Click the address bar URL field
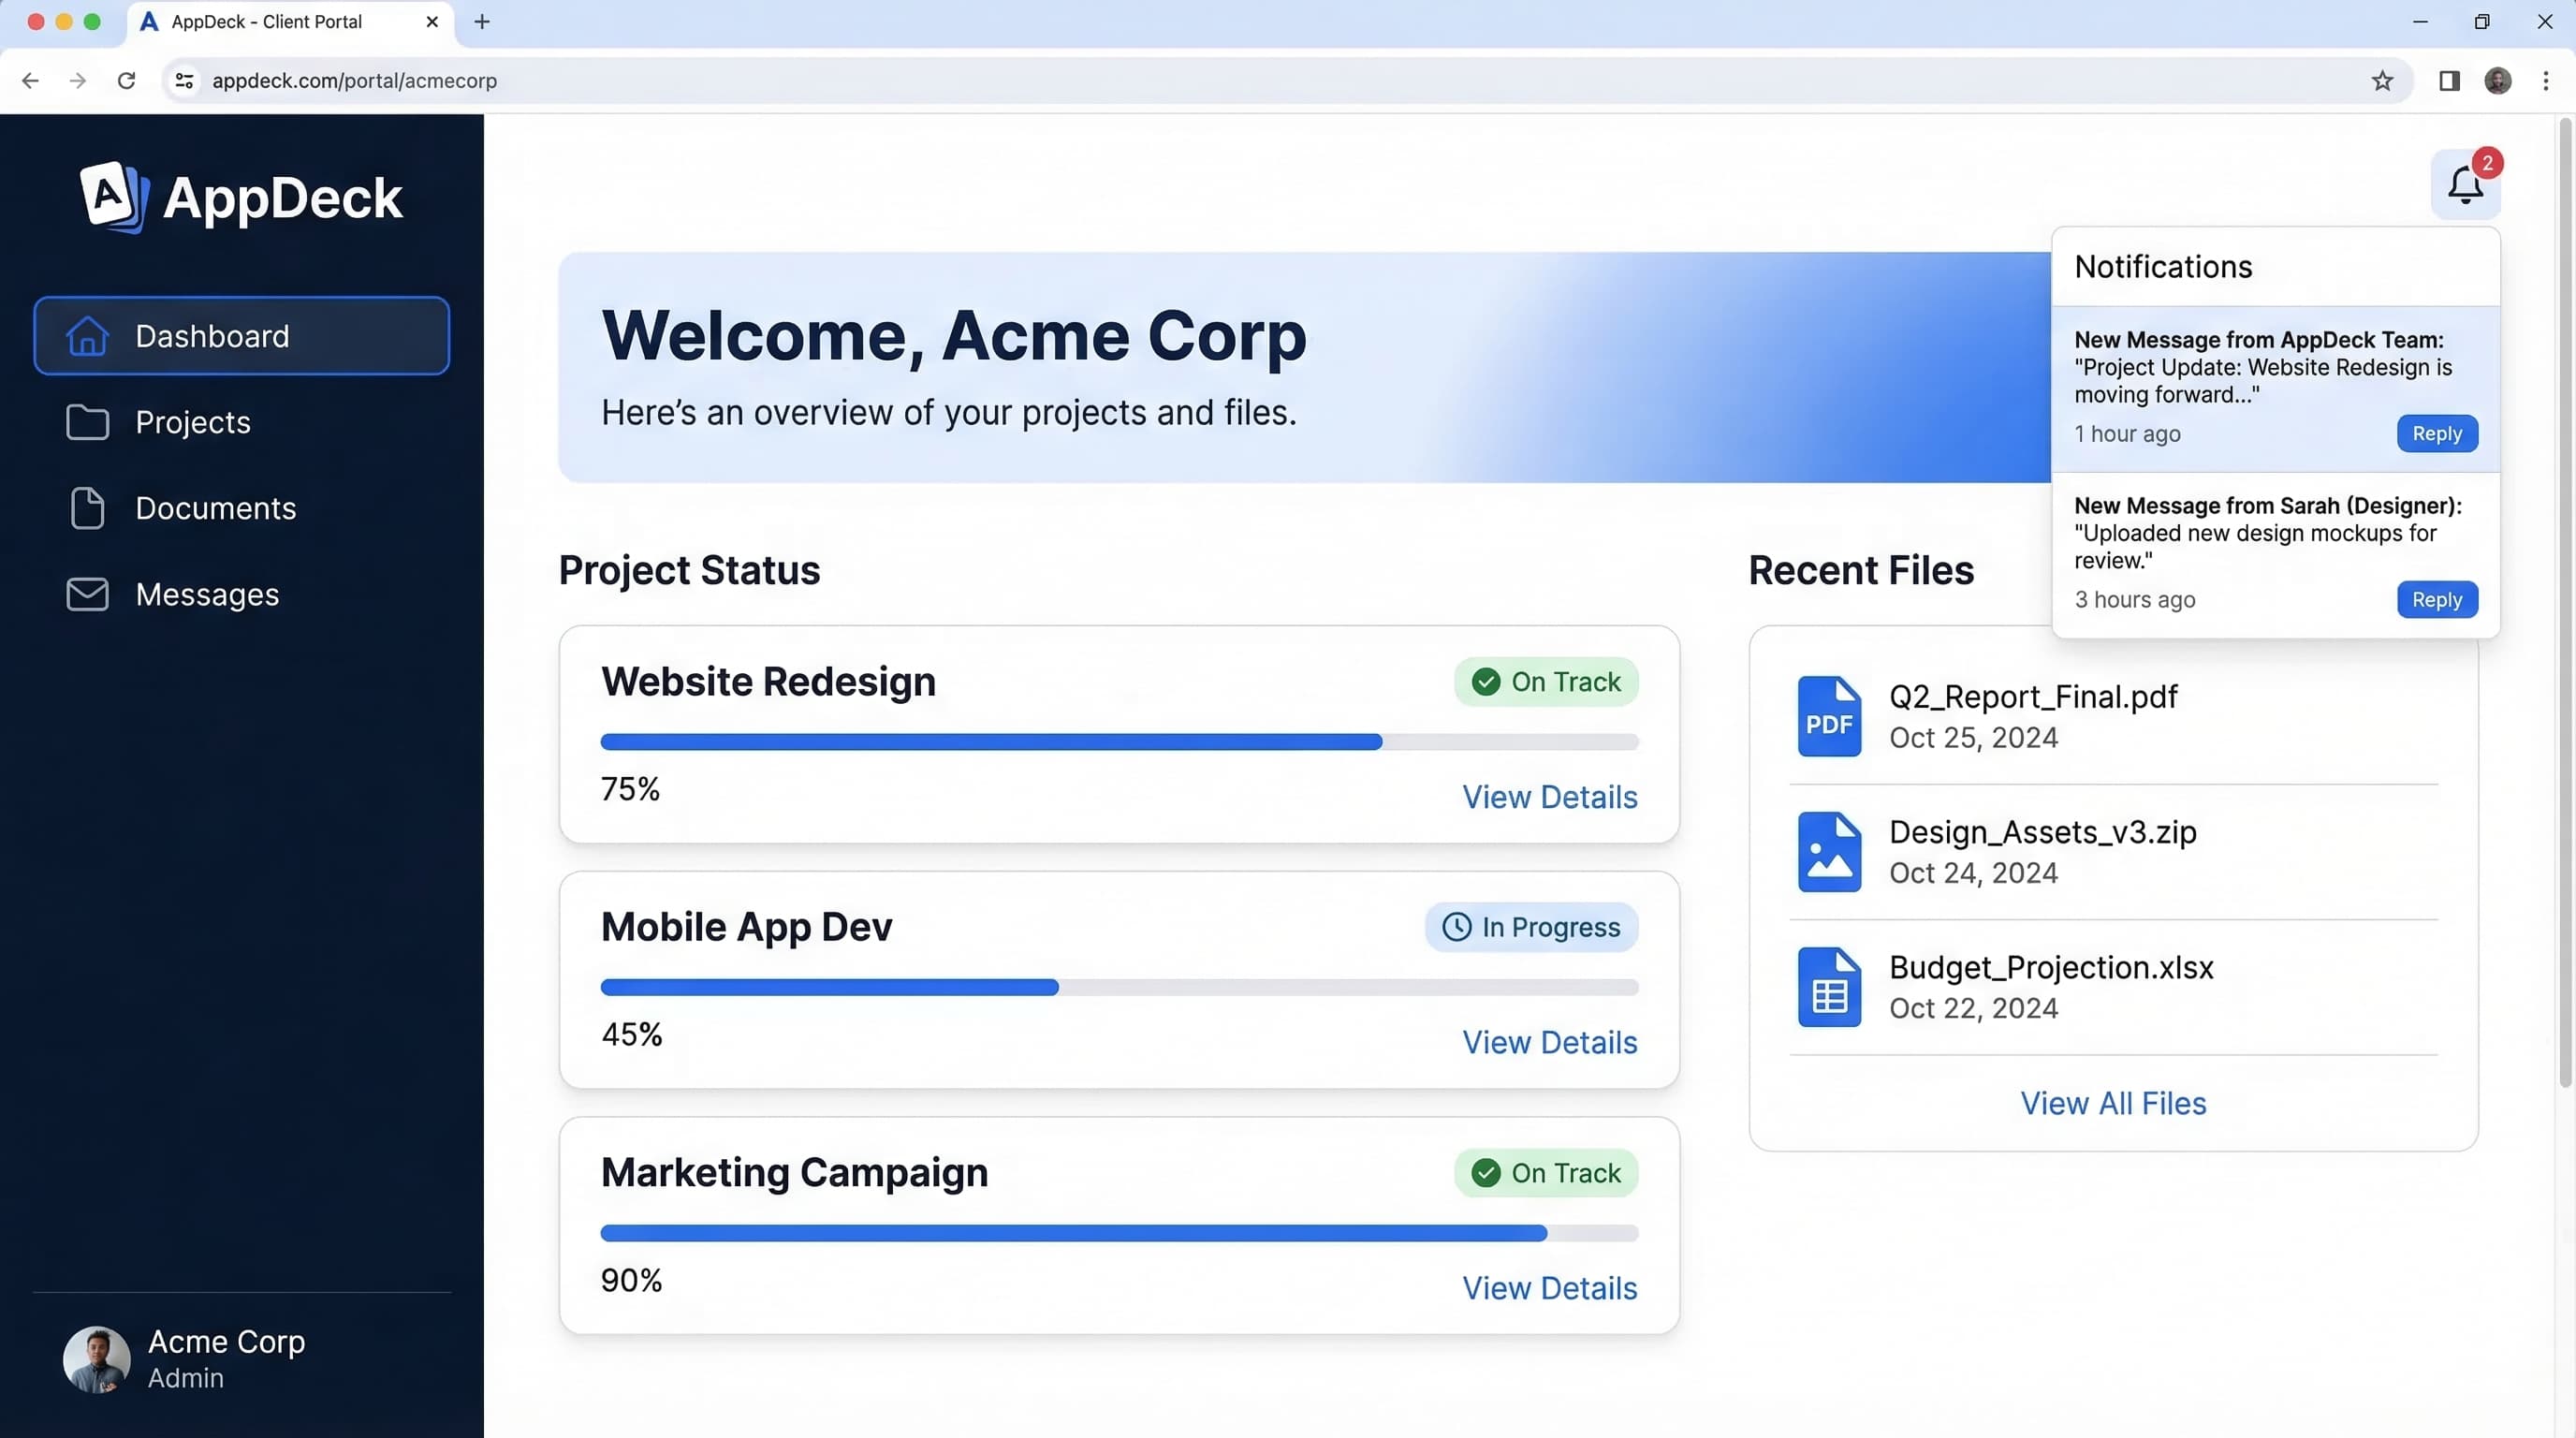 tap(355, 81)
